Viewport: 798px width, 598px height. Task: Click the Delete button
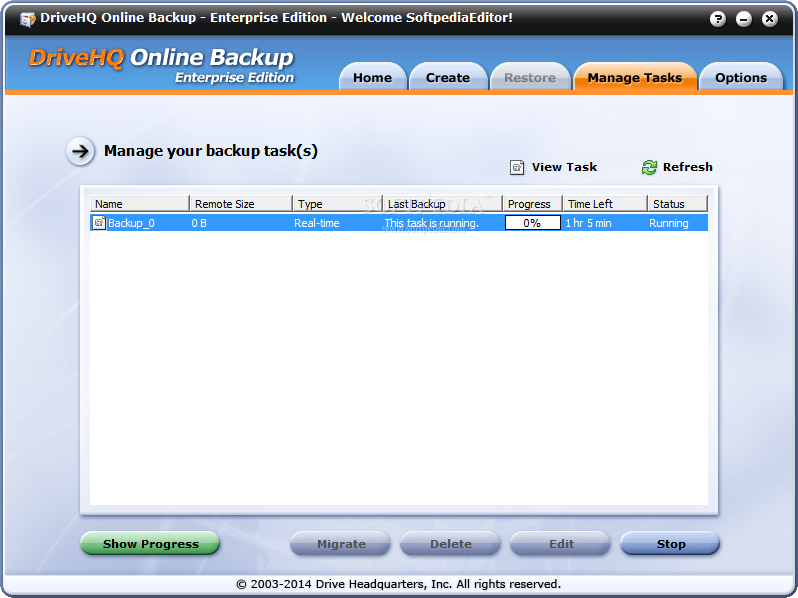point(450,544)
